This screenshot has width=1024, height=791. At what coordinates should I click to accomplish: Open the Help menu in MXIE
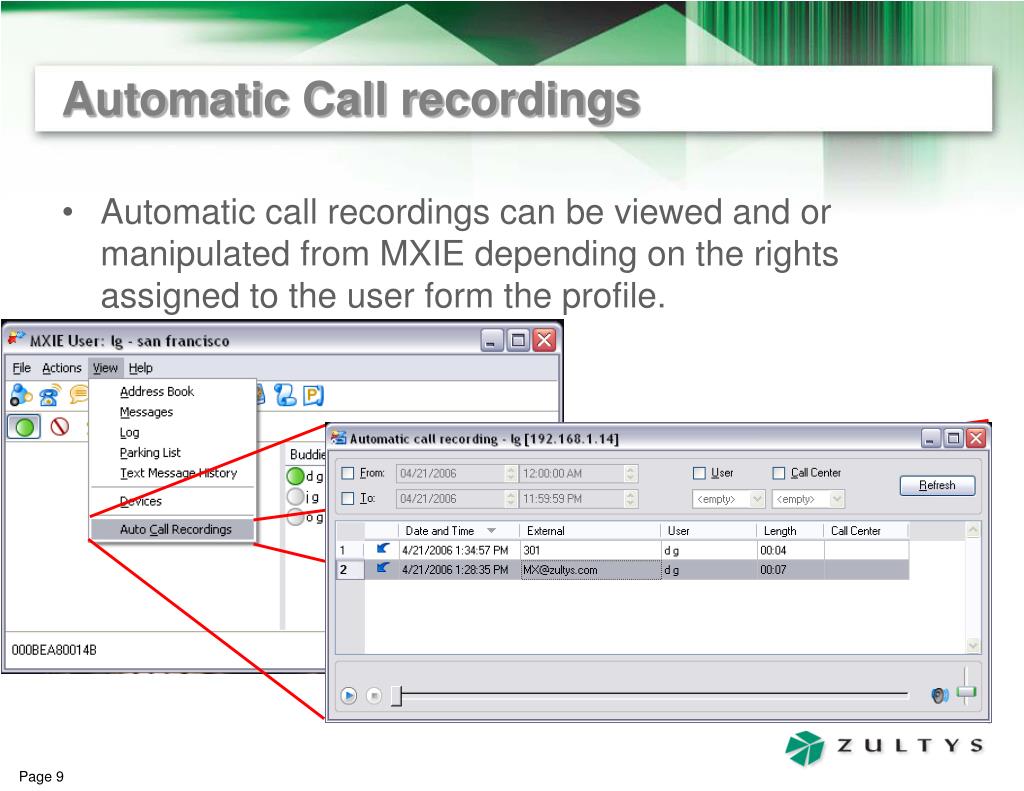coord(140,368)
